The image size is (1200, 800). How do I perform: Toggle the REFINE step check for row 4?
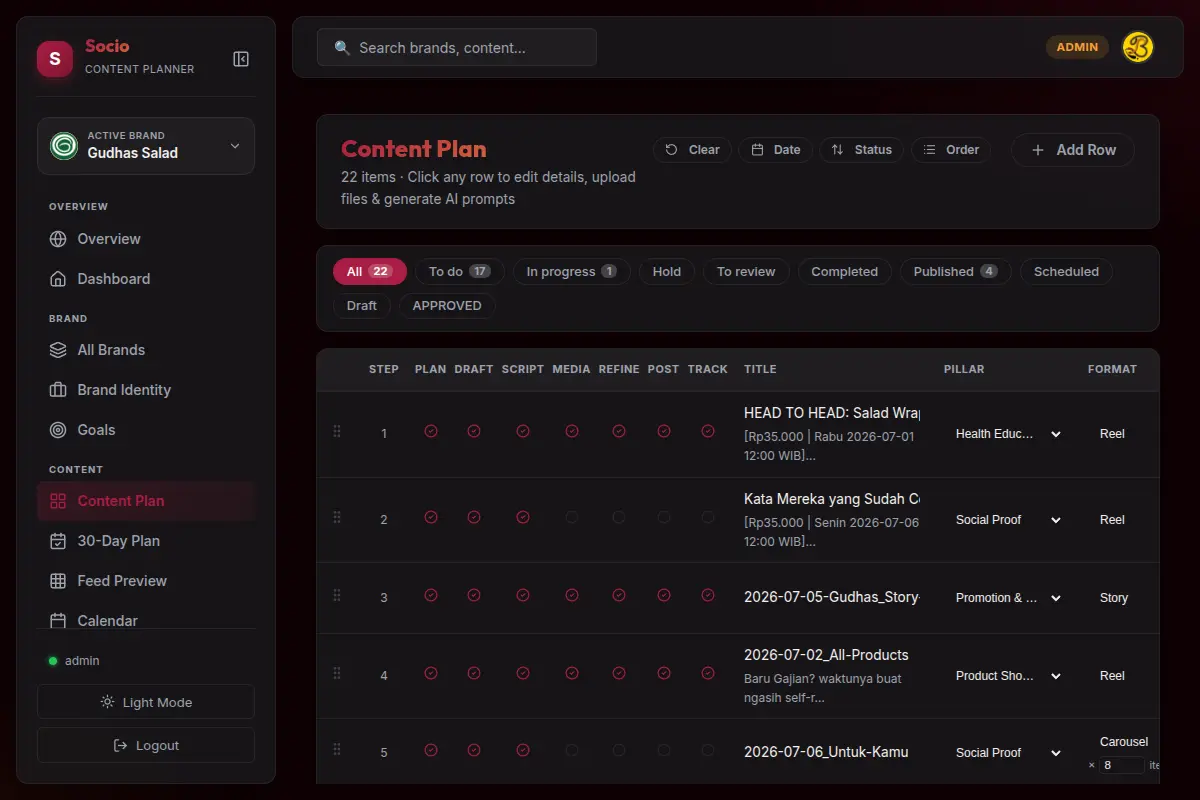(x=619, y=673)
